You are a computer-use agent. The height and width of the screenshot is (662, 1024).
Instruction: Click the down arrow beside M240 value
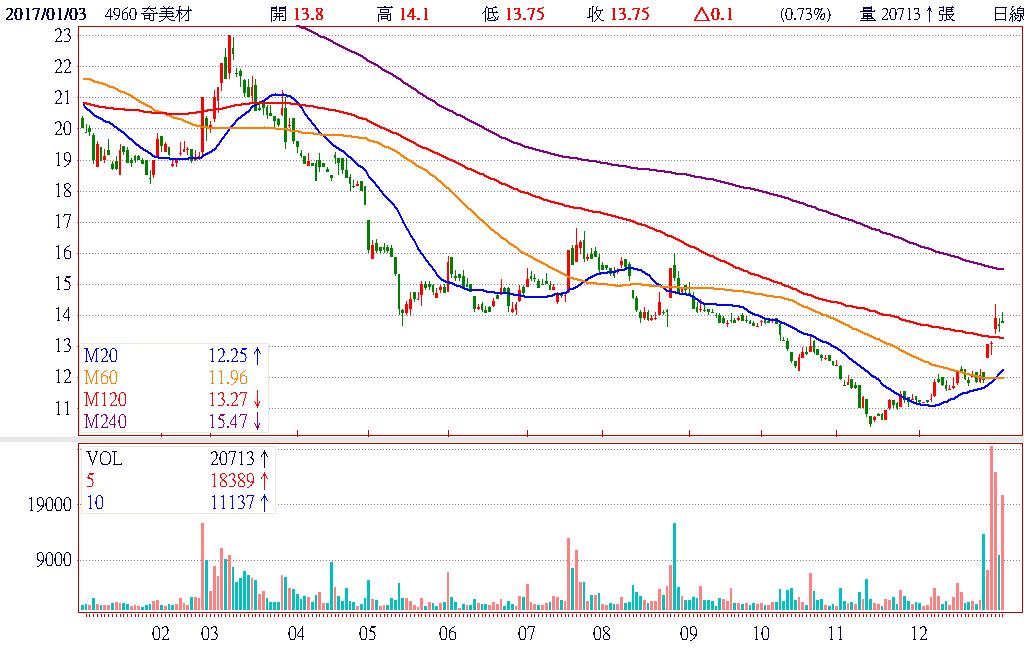pyautogui.click(x=257, y=421)
